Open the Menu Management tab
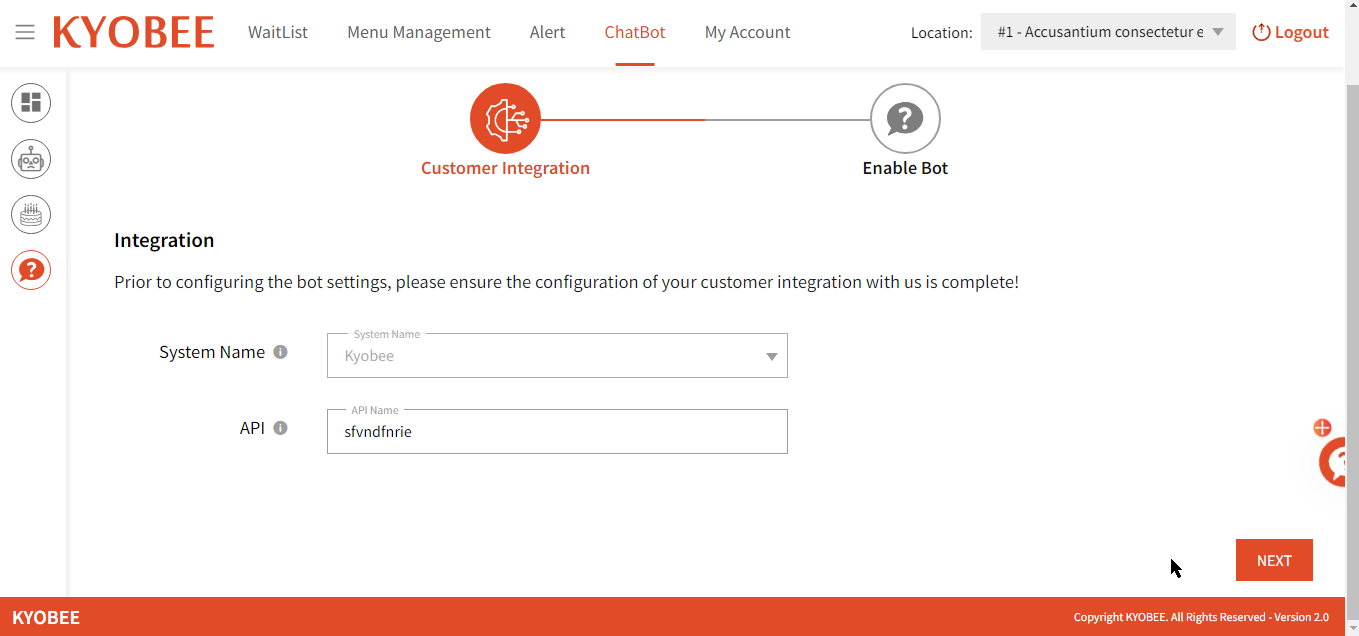Viewport: 1359px width, 636px height. [x=419, y=32]
